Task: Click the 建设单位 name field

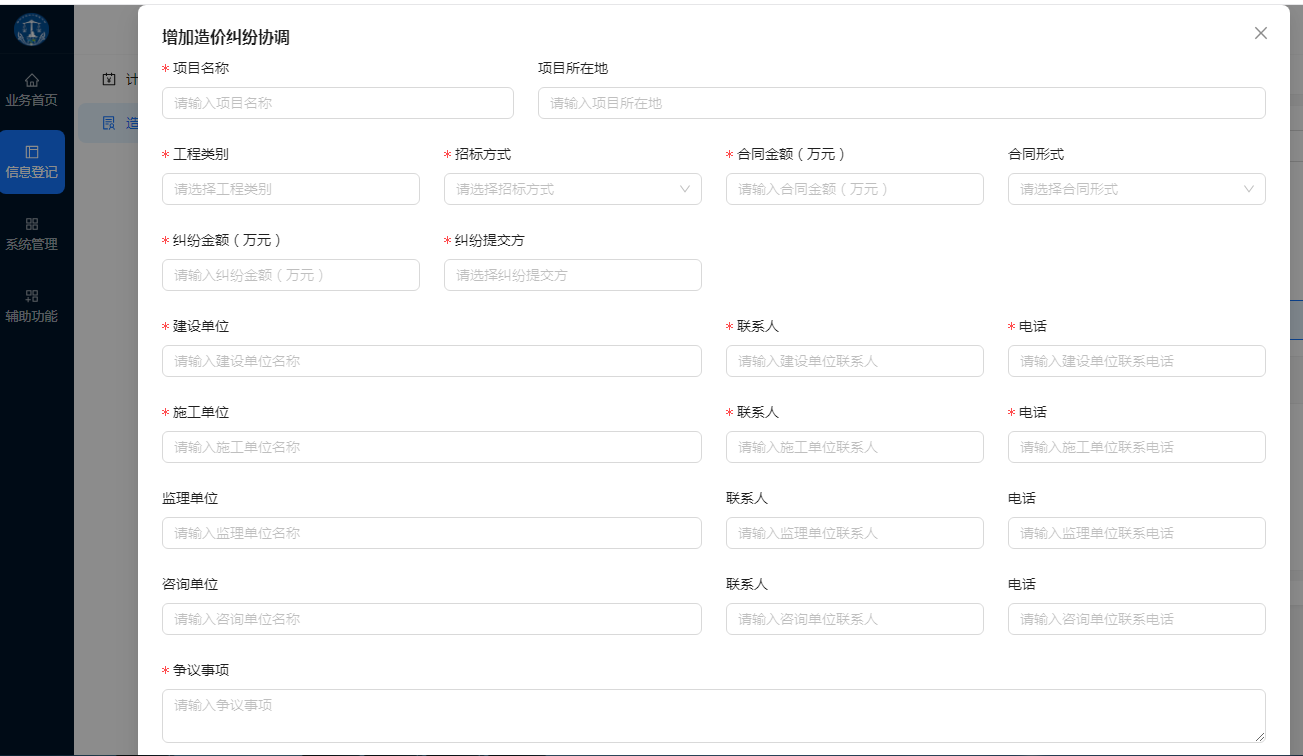Action: click(432, 361)
